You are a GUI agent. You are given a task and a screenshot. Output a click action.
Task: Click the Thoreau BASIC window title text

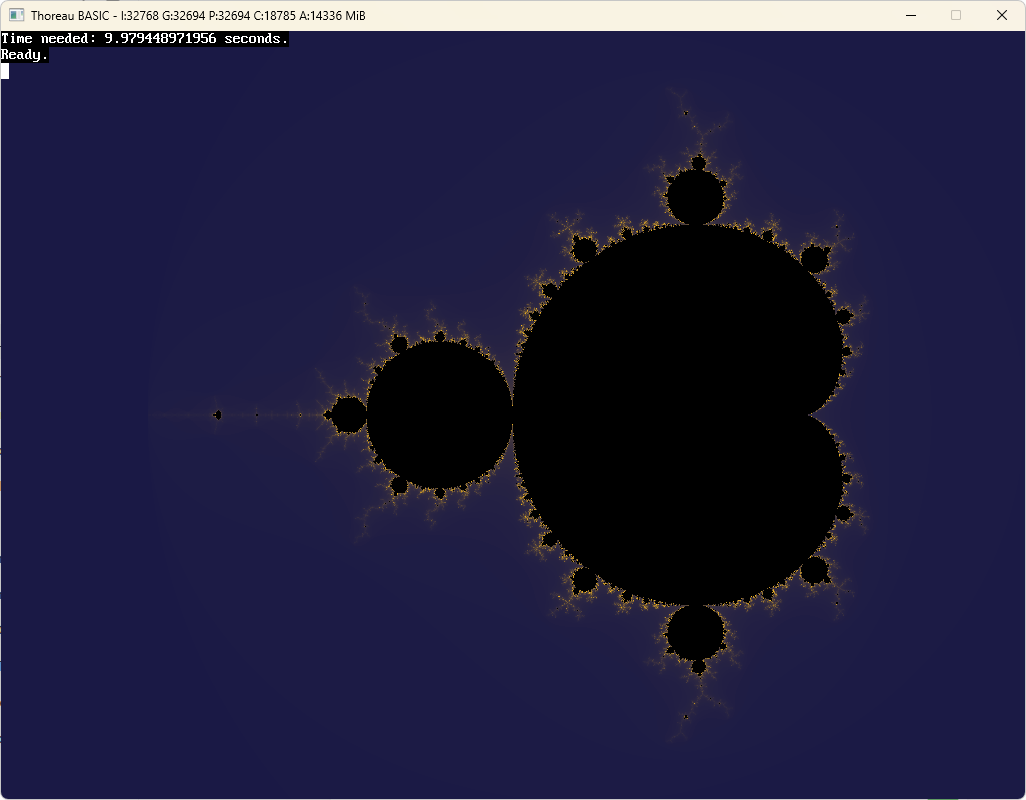(198, 16)
